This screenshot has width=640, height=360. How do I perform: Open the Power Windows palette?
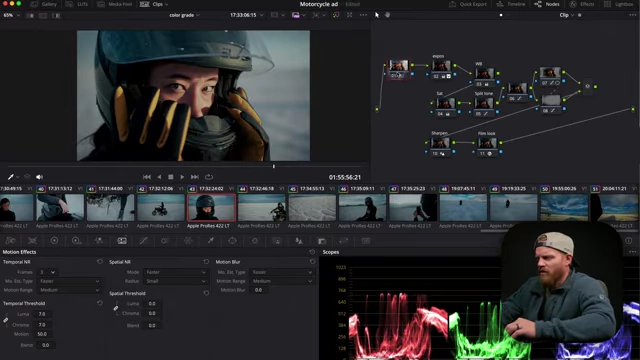[232, 241]
